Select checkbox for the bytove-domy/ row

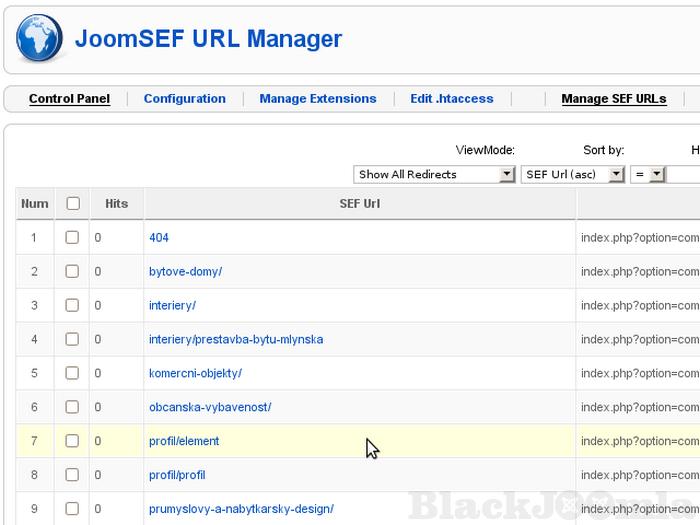coord(72,272)
